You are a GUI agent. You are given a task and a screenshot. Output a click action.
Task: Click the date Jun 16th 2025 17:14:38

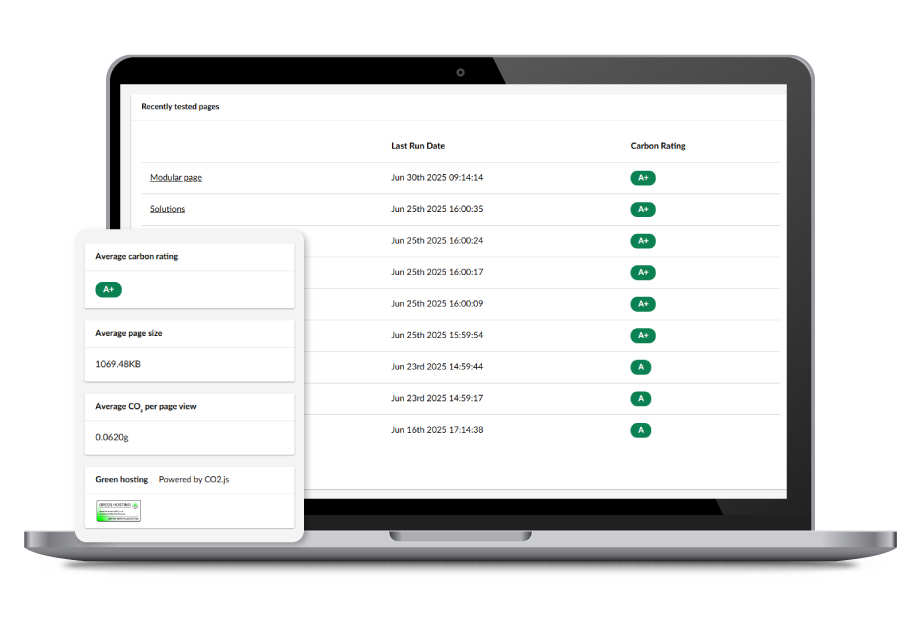click(437, 430)
